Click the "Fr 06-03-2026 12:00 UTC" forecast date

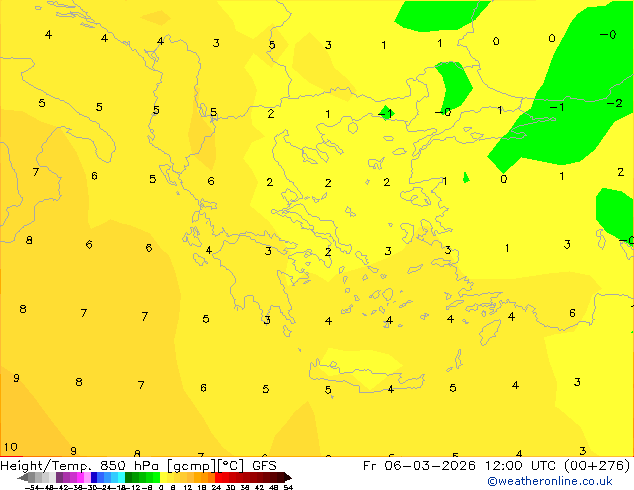click(x=461, y=466)
